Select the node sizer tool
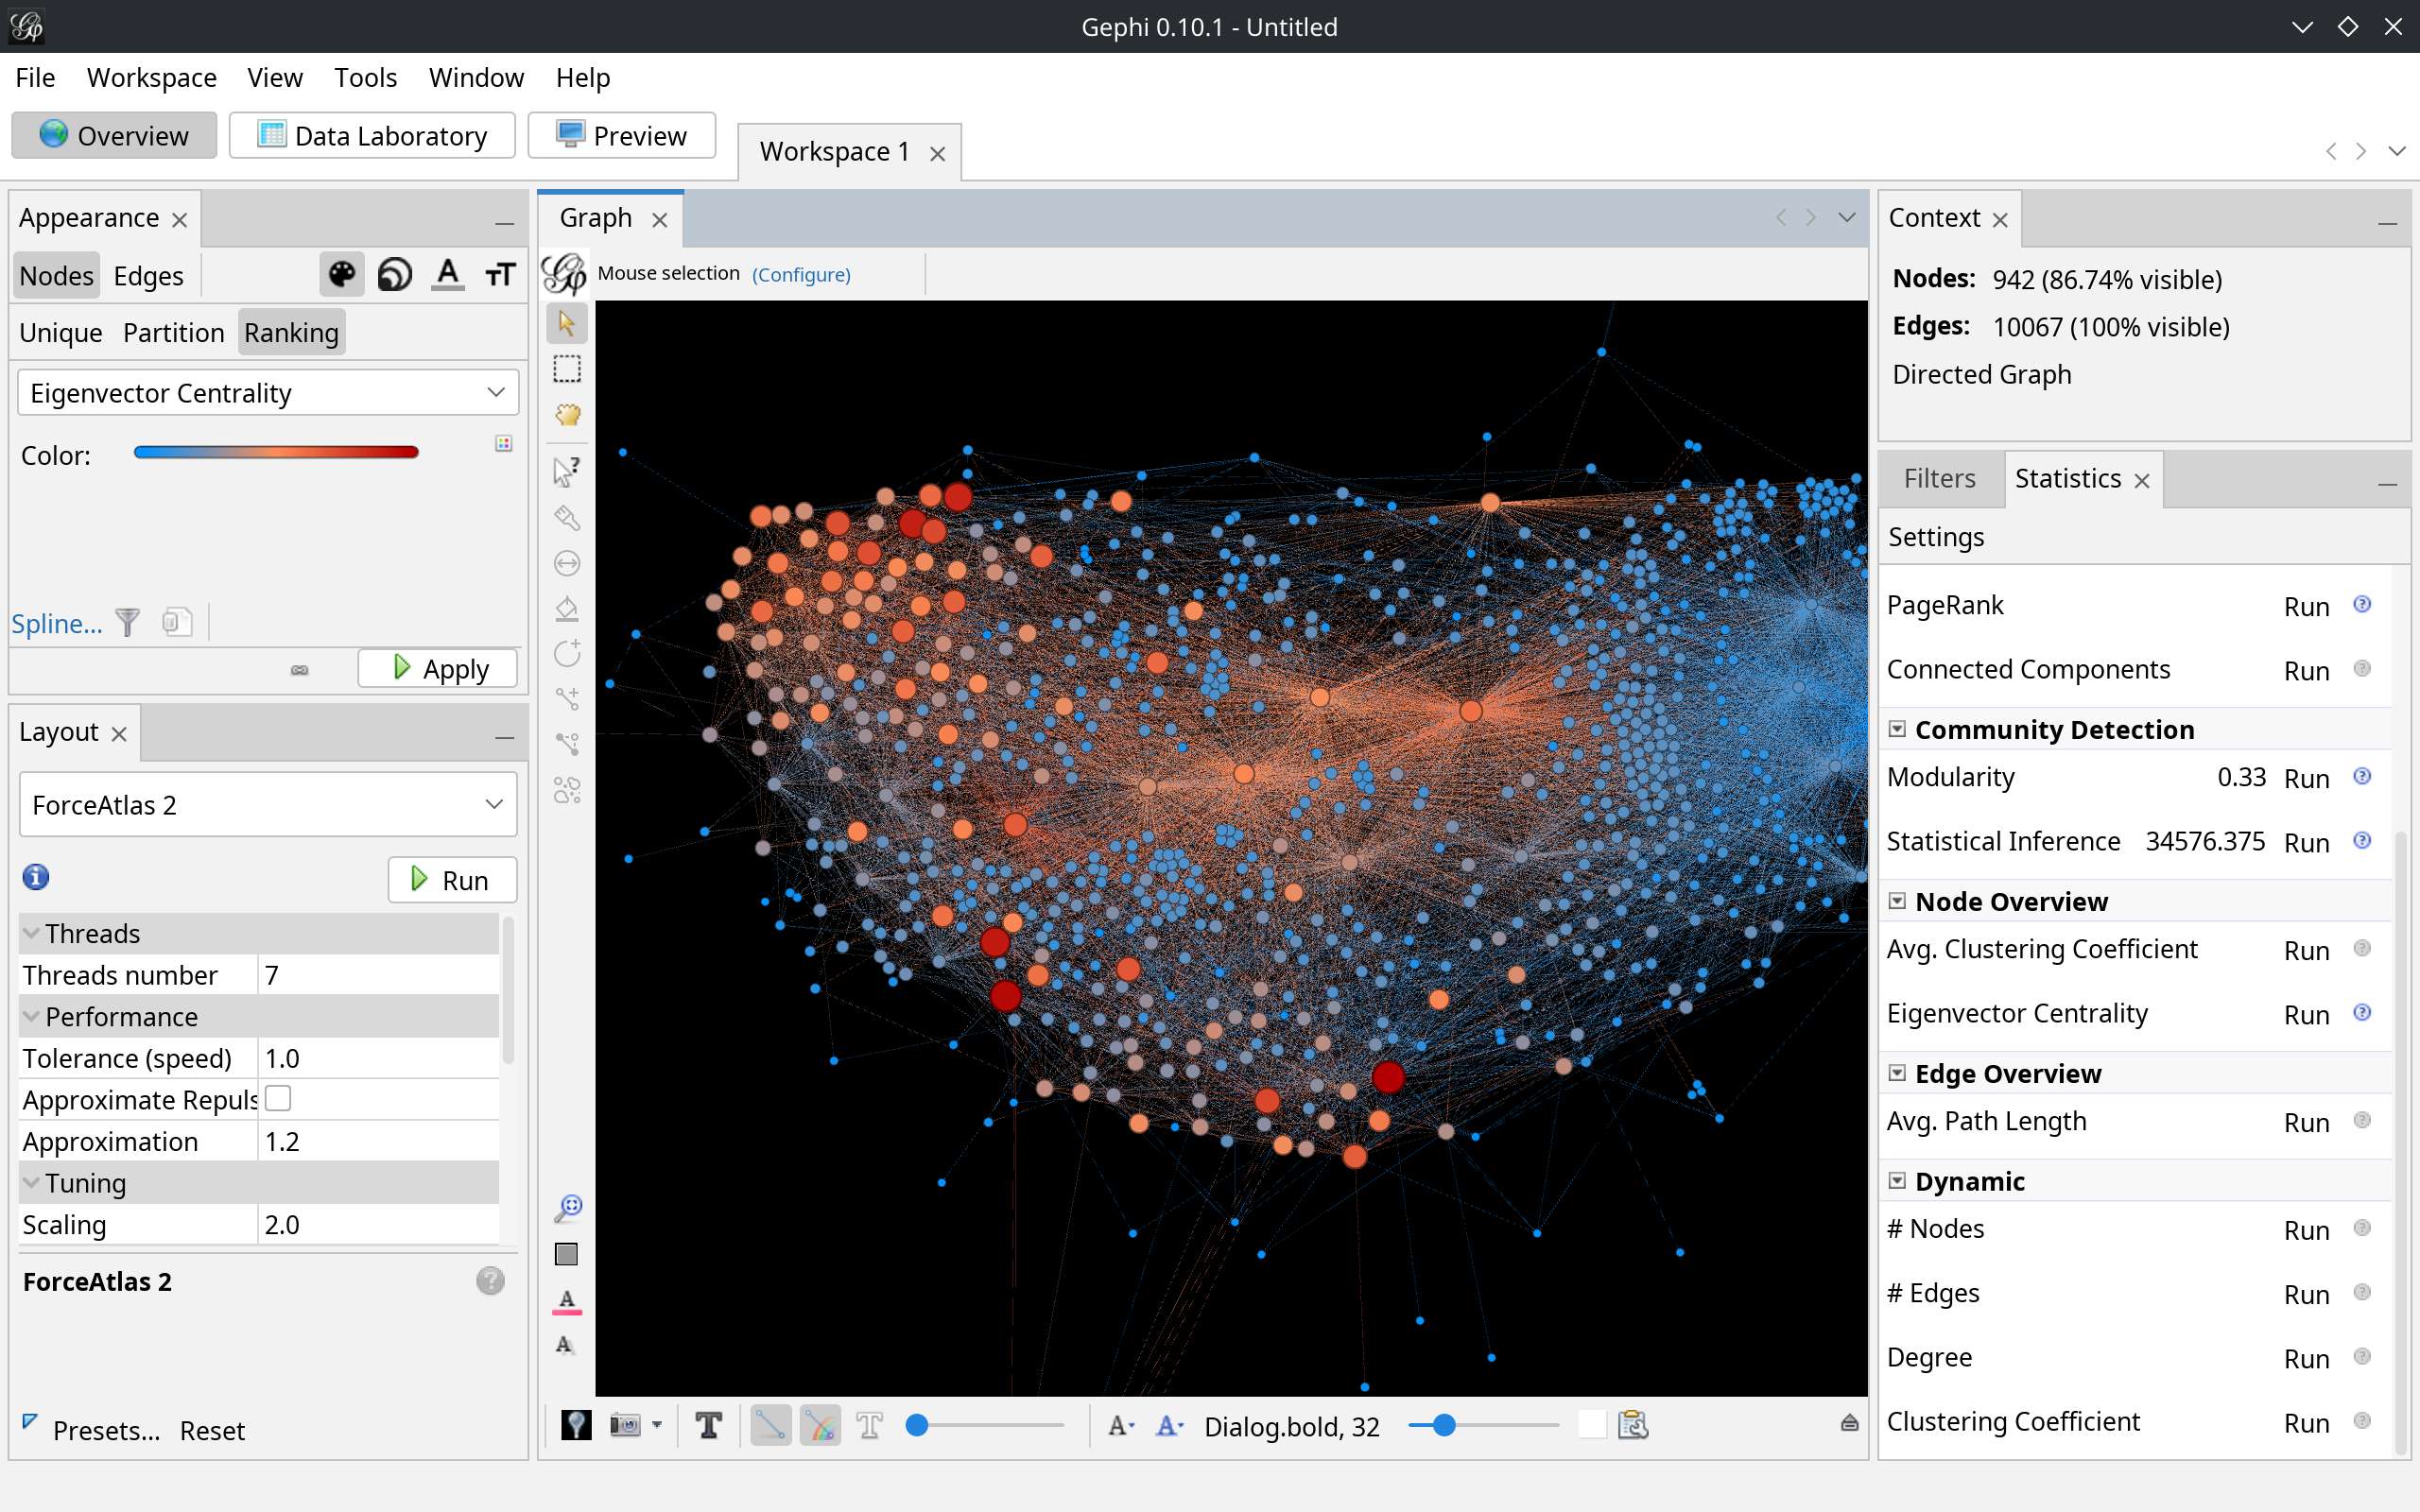 pyautogui.click(x=567, y=563)
